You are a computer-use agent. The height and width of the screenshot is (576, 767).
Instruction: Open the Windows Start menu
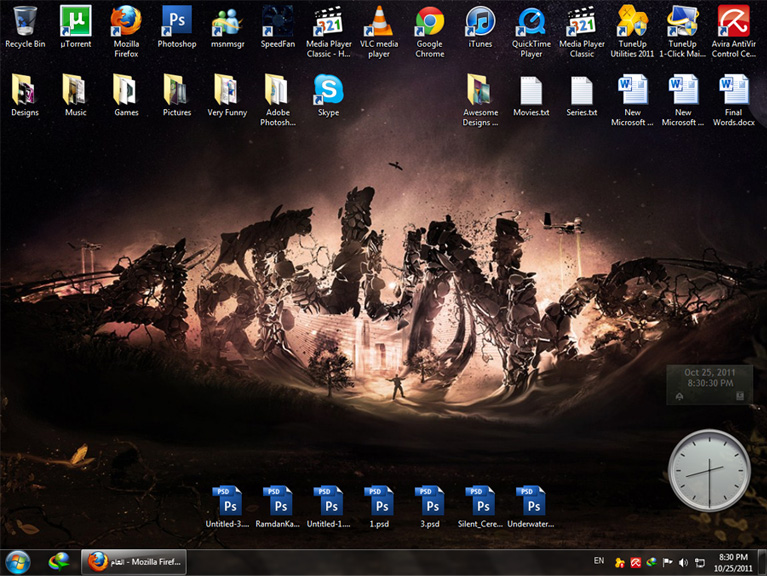pos(18,562)
